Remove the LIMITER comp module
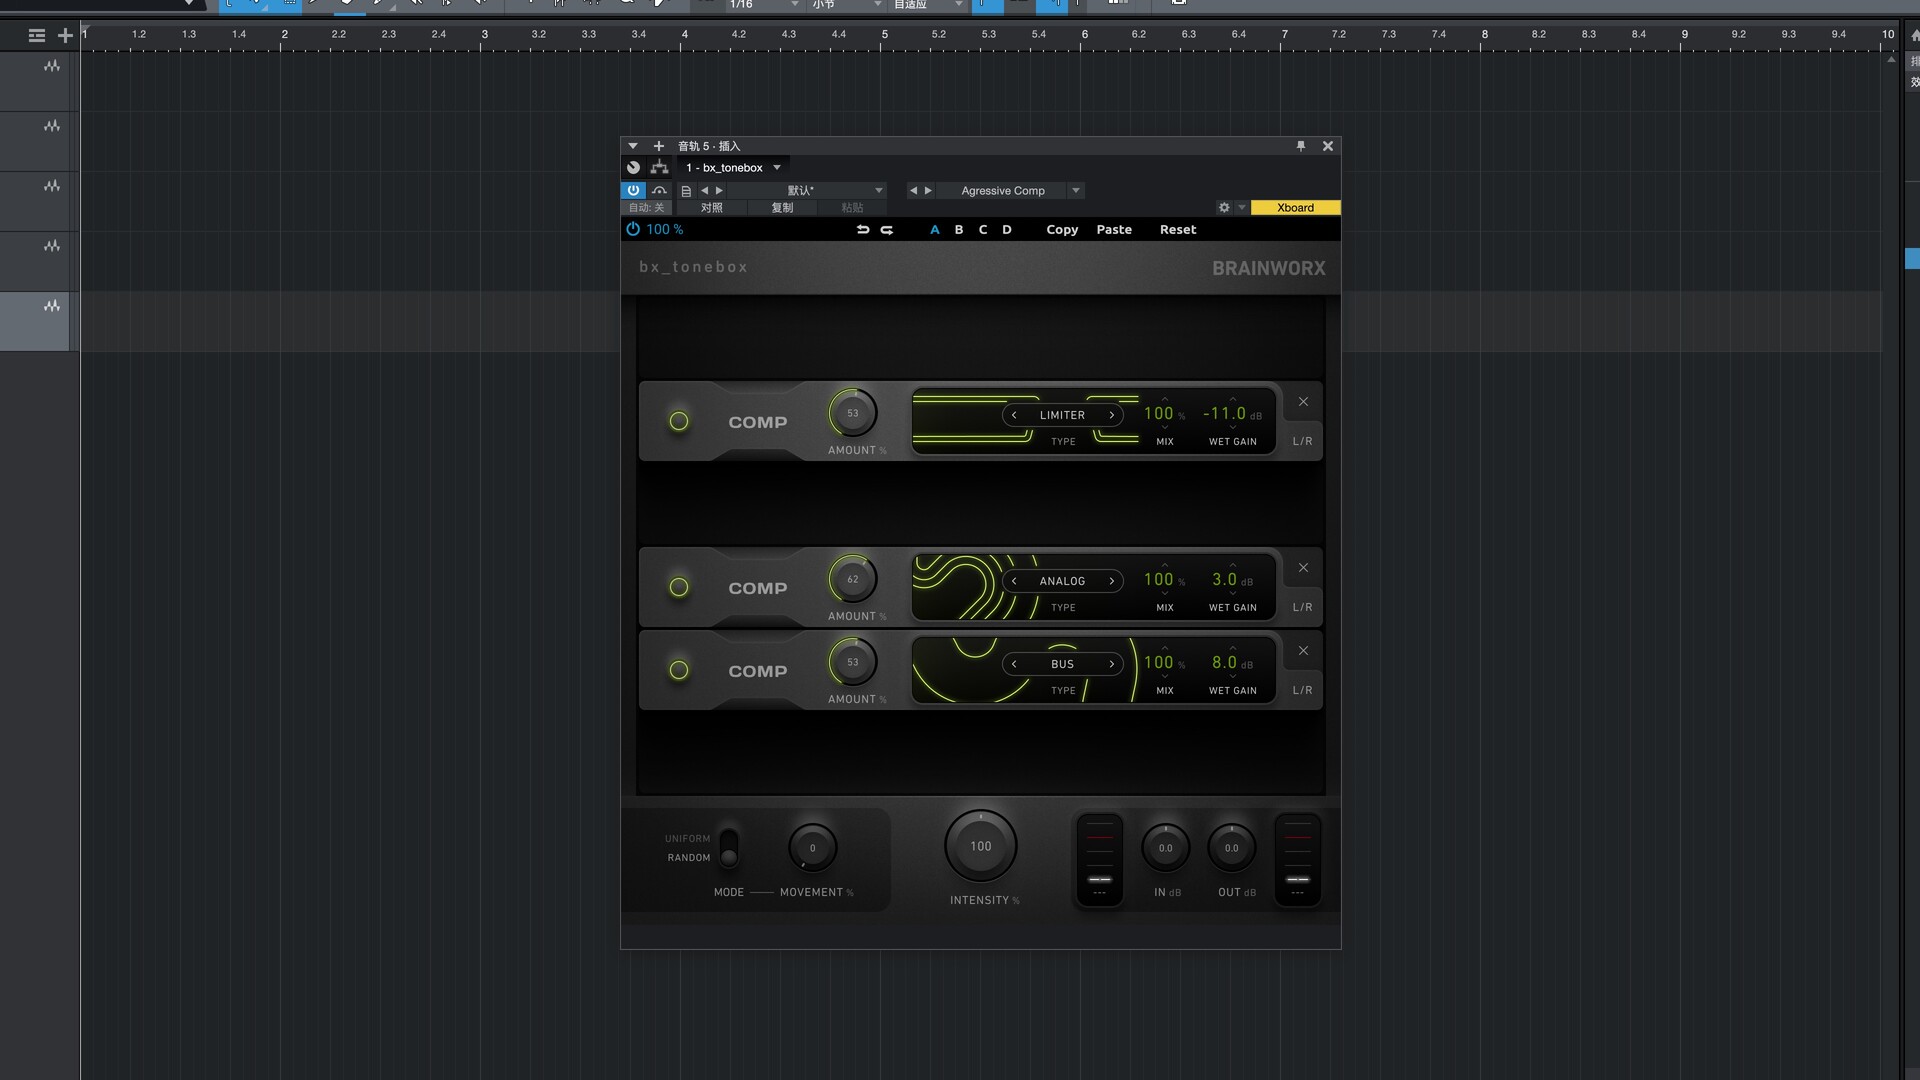 pos(1303,402)
